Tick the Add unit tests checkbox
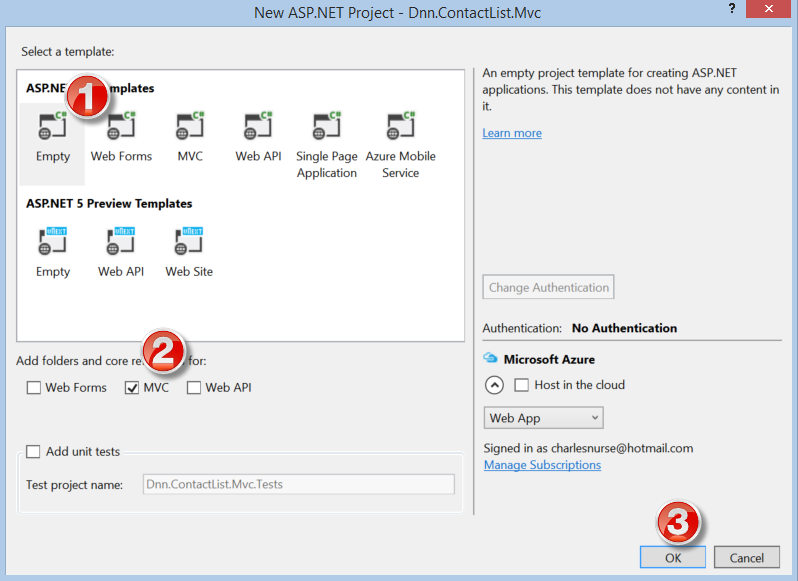 click(x=33, y=451)
